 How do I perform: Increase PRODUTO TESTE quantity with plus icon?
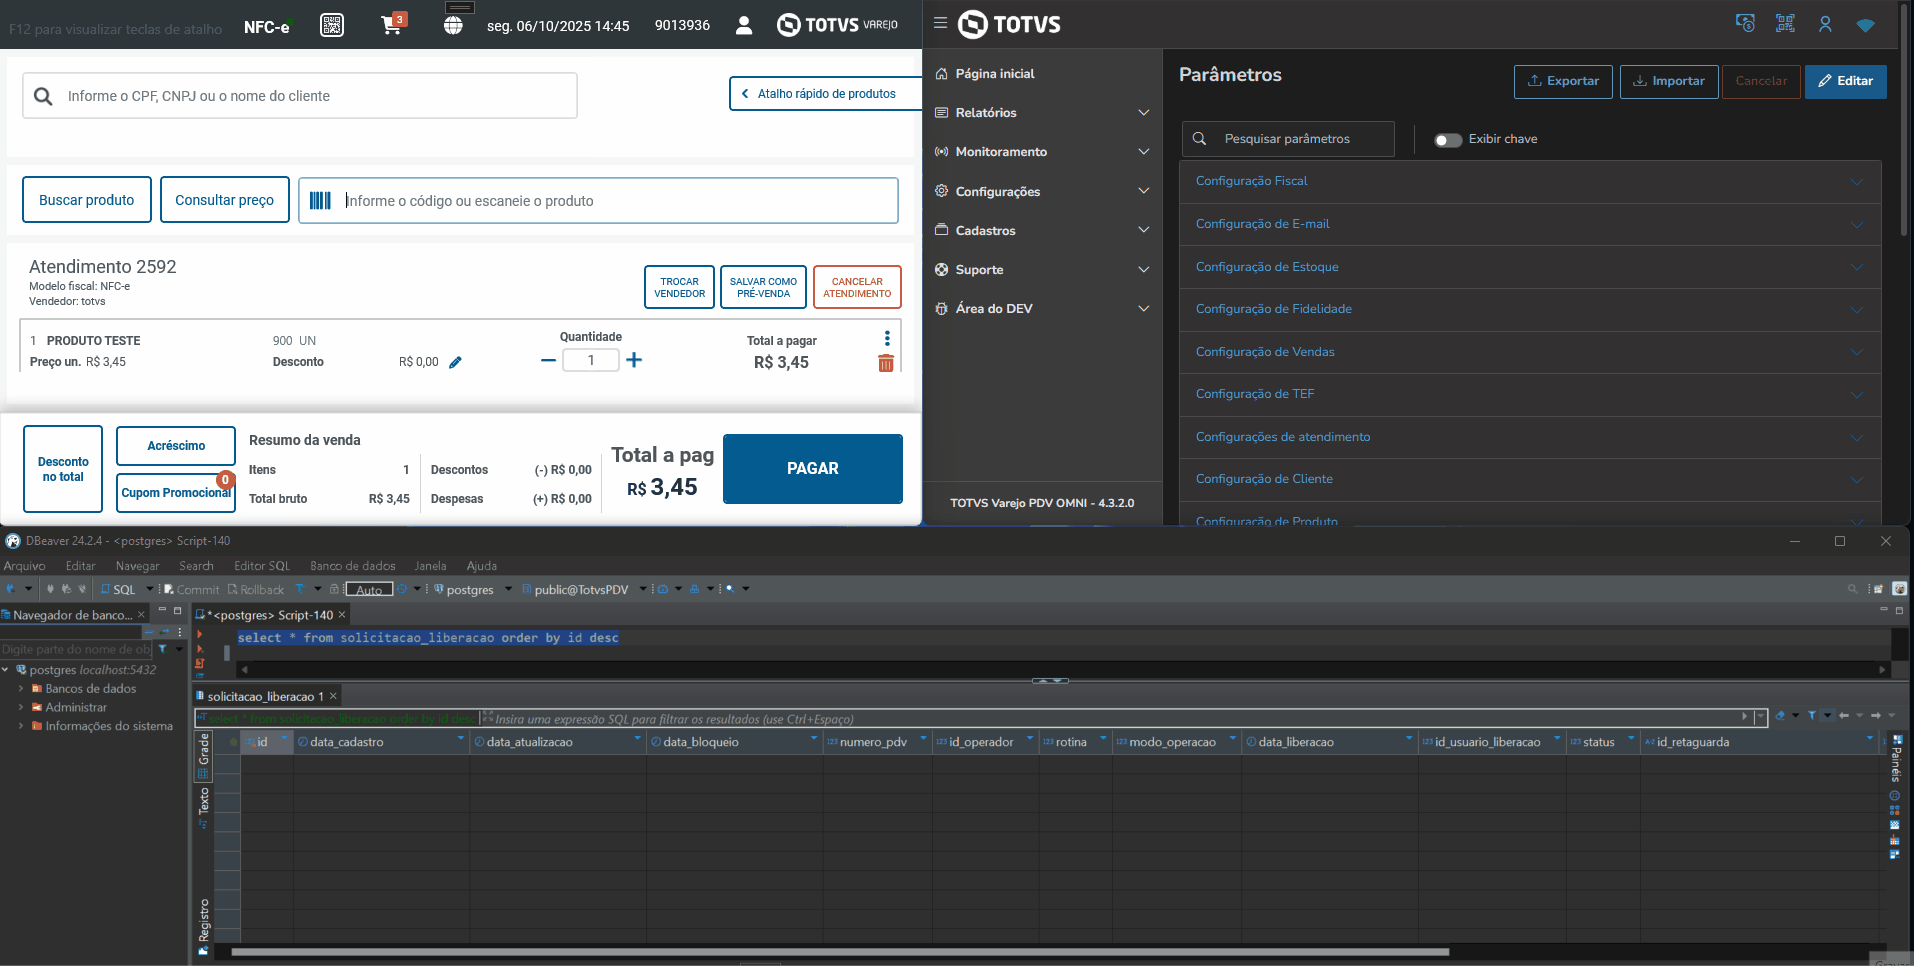point(634,360)
